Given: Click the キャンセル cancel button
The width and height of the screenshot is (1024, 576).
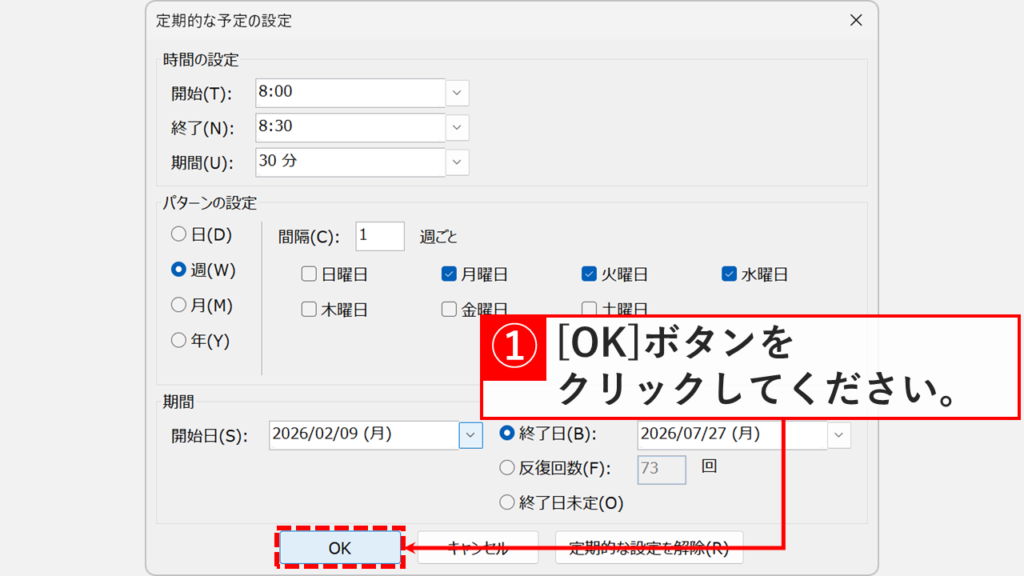Looking at the screenshot, I should coord(478,548).
